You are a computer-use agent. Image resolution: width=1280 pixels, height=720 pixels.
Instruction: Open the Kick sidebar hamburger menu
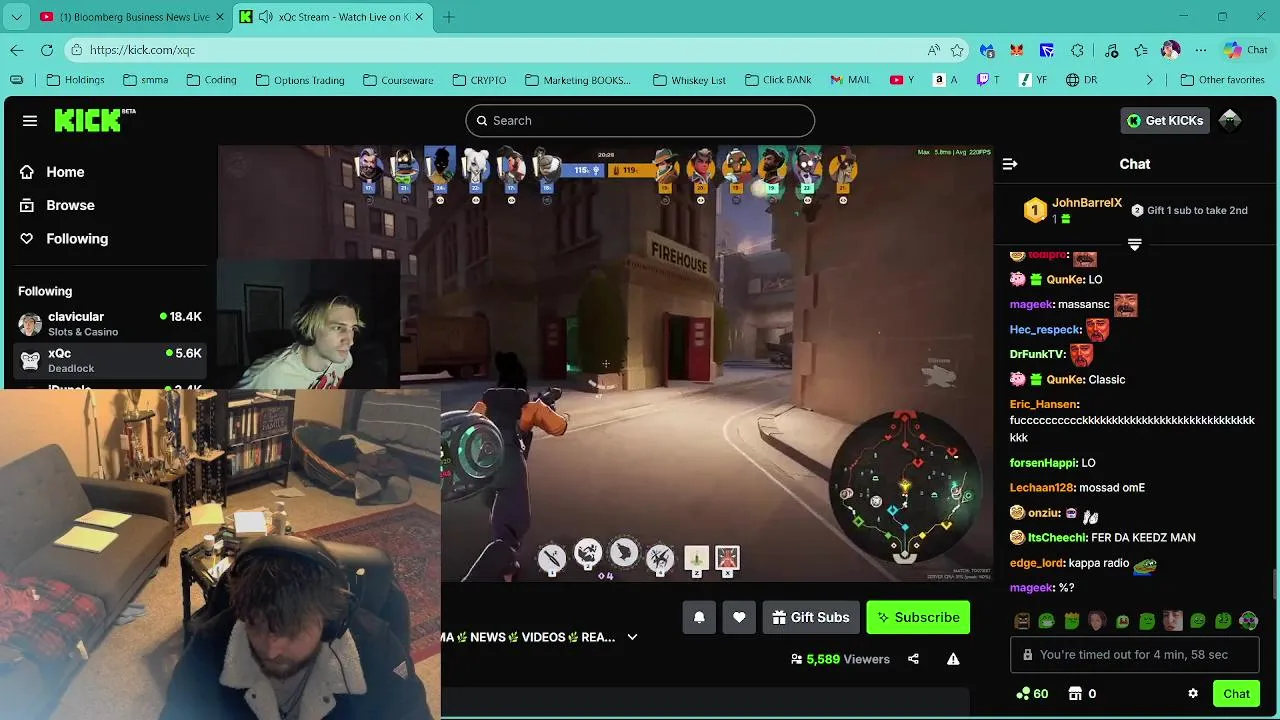[x=30, y=121]
